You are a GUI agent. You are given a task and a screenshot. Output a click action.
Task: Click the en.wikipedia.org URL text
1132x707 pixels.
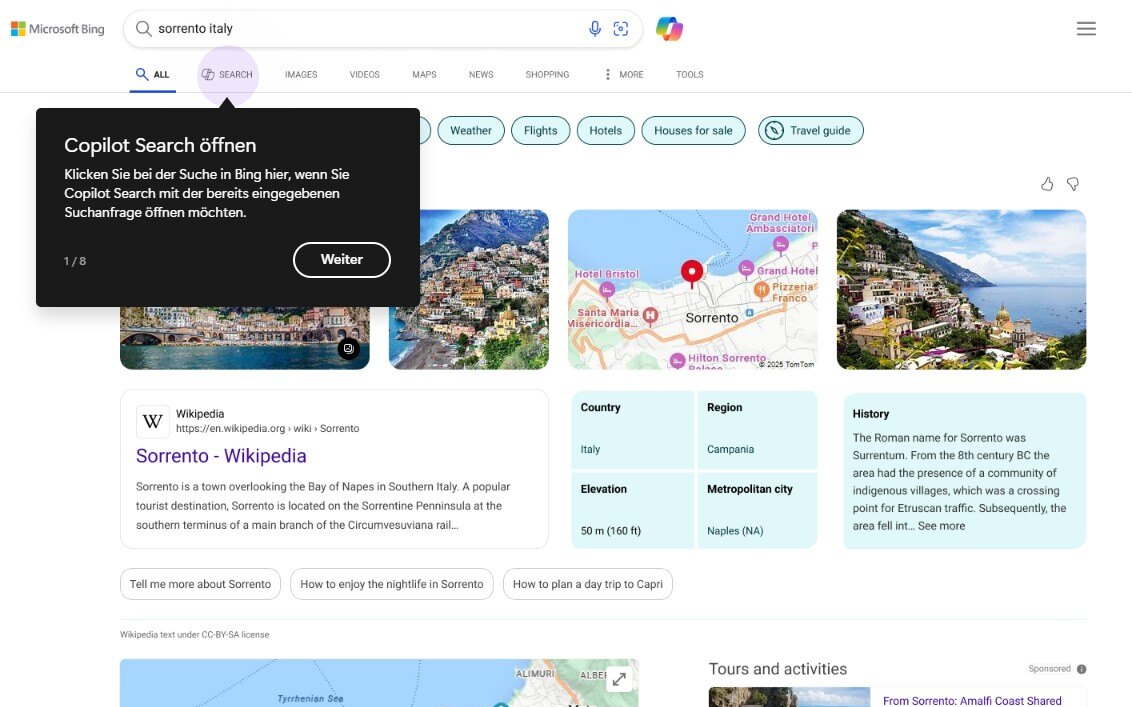click(x=267, y=428)
